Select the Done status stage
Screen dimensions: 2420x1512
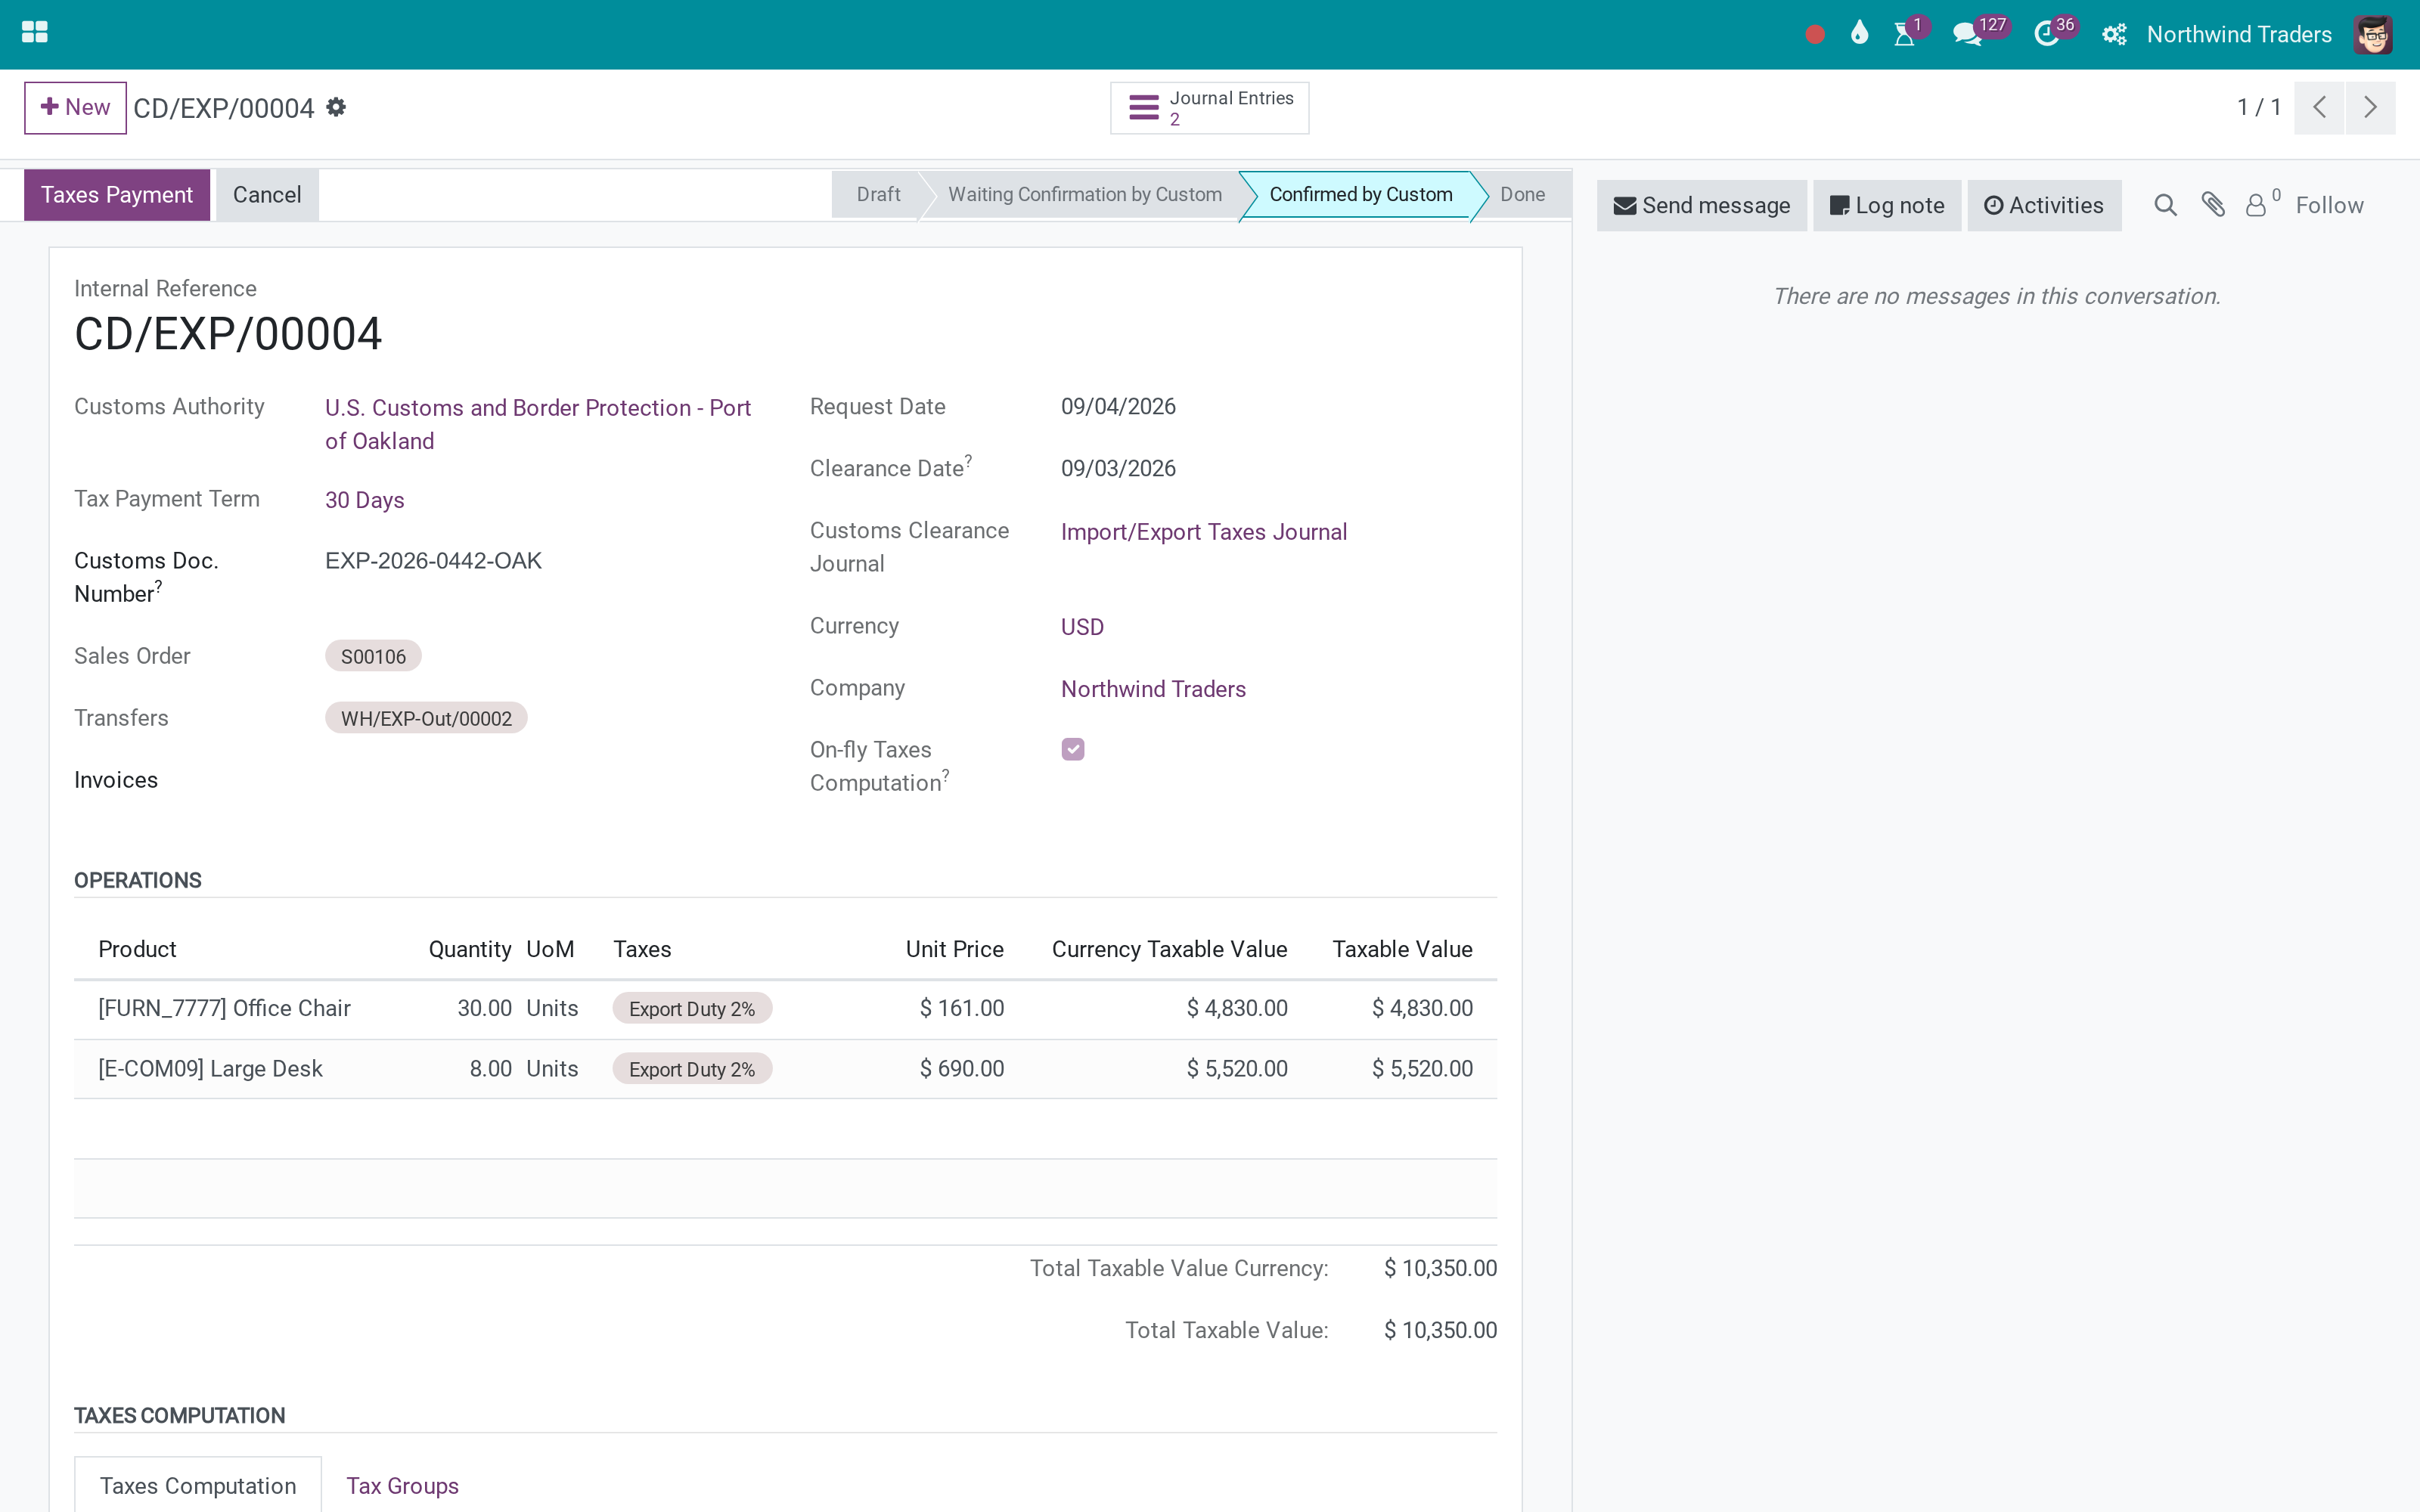tap(1522, 195)
